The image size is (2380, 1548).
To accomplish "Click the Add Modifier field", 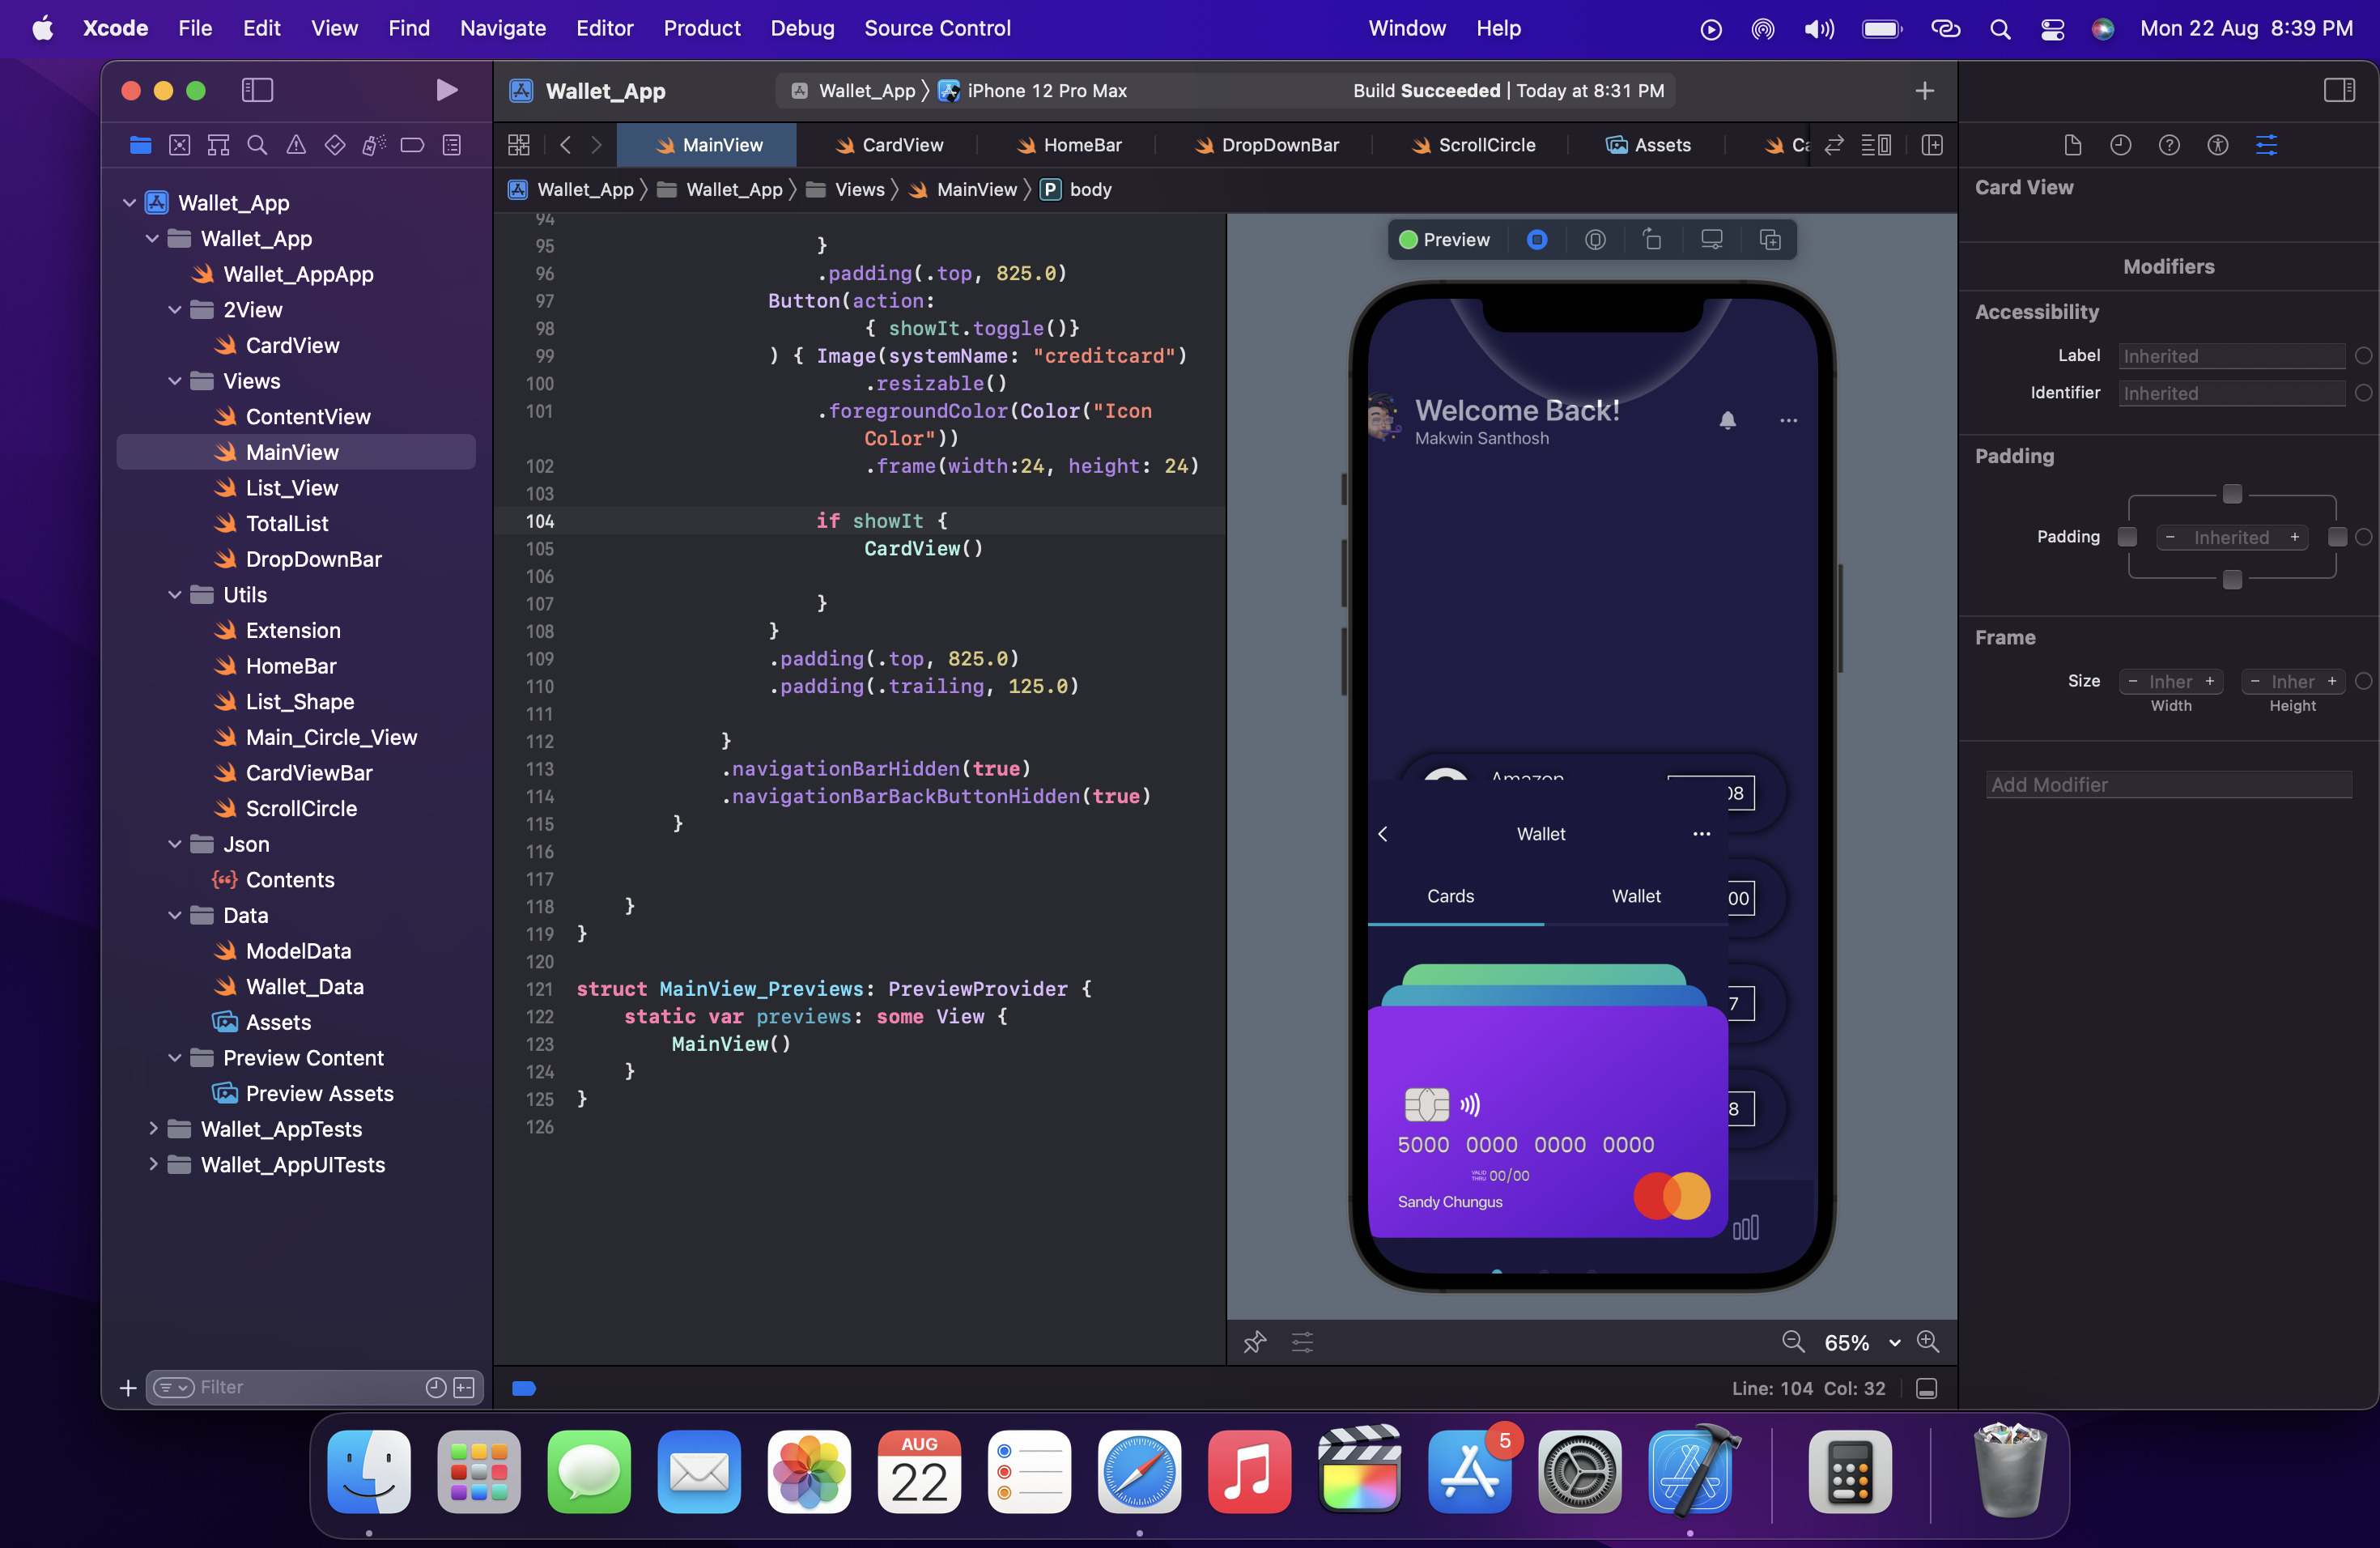I will tap(2168, 785).
